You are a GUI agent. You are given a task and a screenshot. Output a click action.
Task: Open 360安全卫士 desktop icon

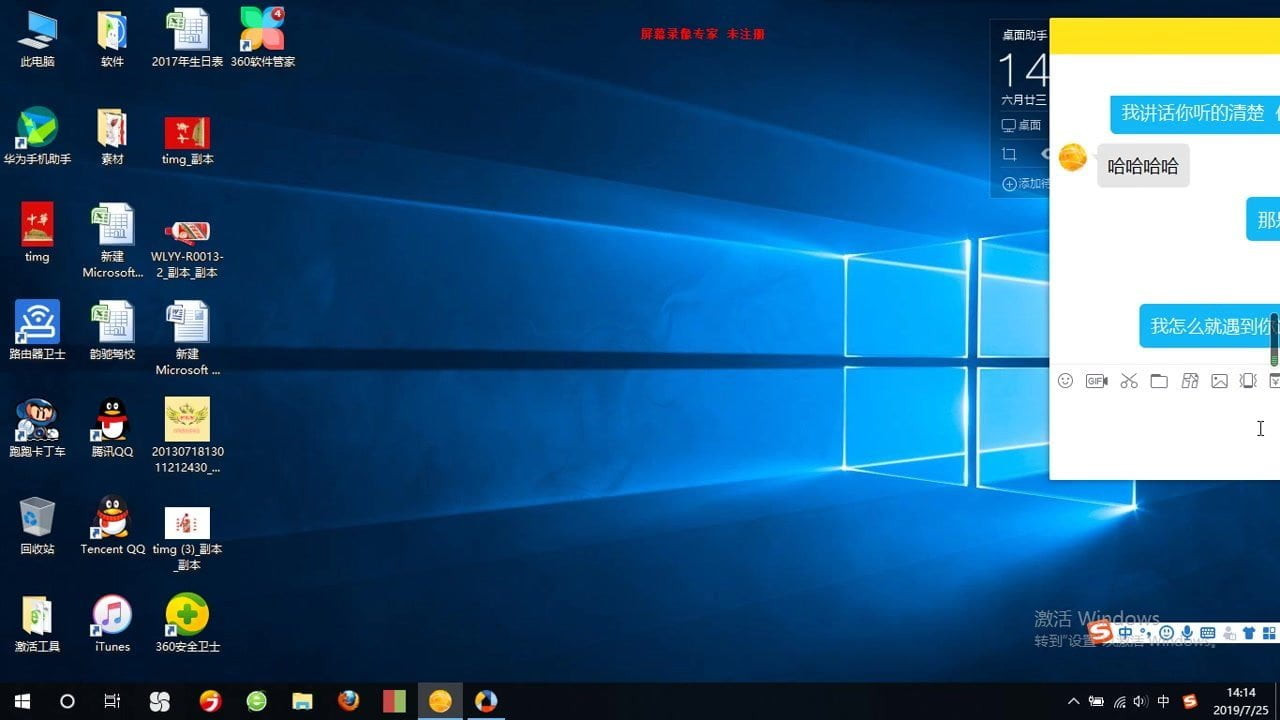[x=187, y=622]
